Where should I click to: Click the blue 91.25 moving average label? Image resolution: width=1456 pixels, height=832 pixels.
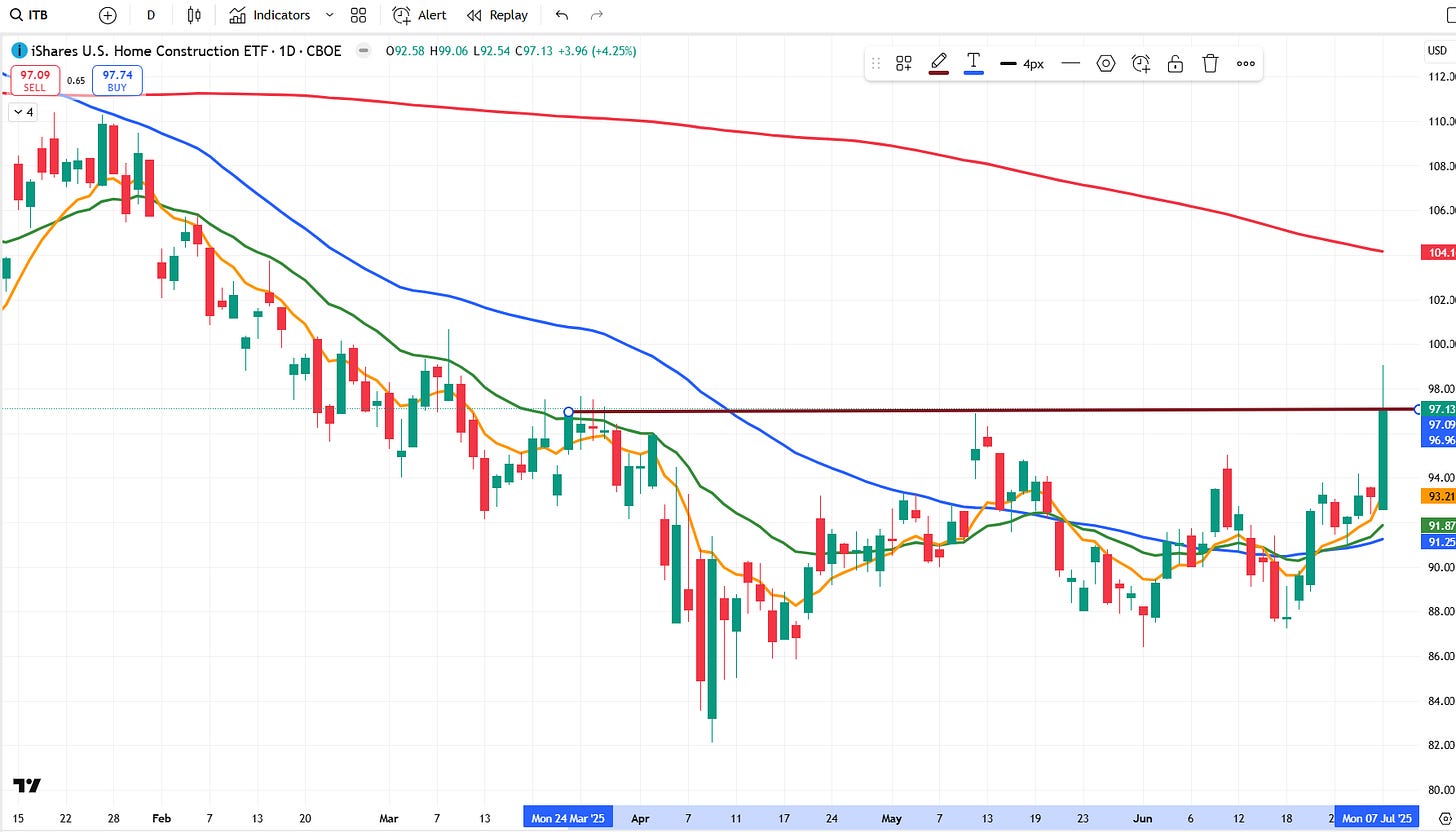tap(1438, 541)
